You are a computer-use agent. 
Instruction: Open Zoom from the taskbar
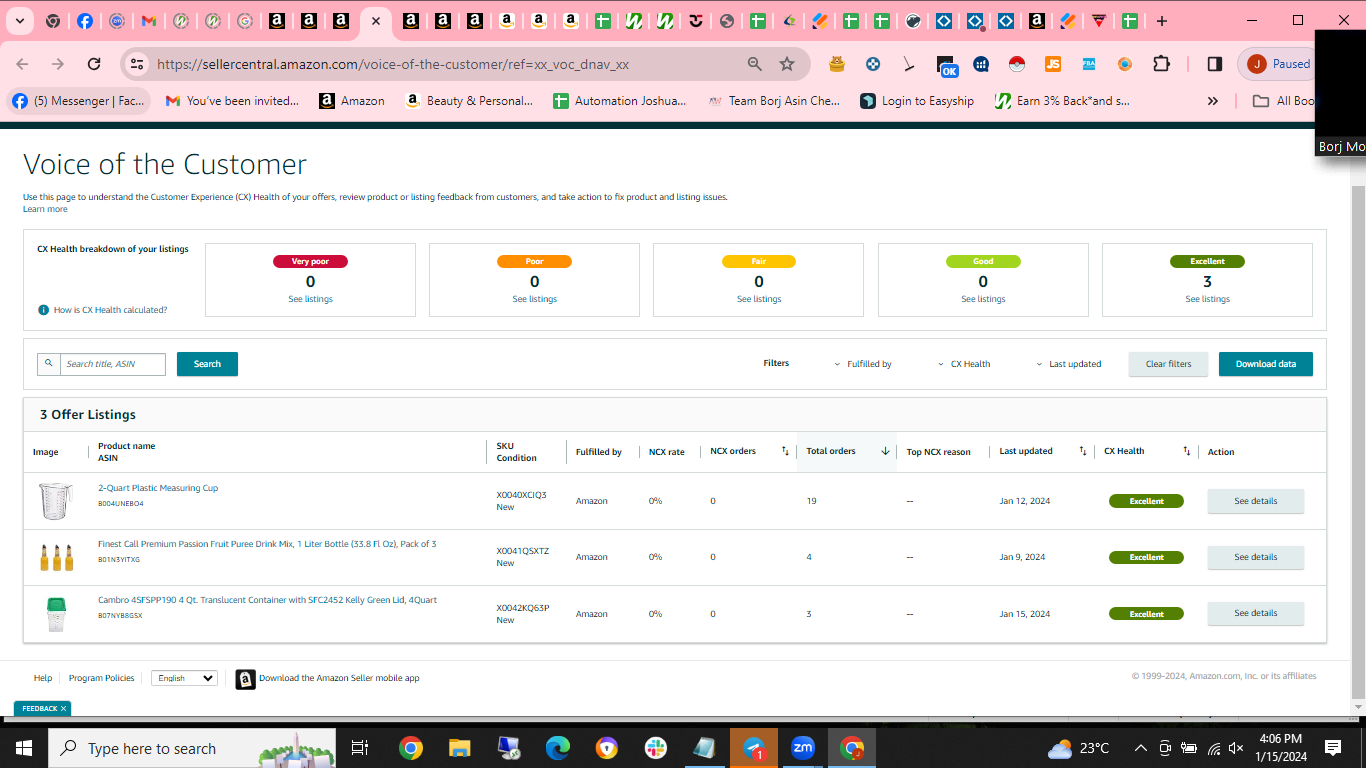802,748
